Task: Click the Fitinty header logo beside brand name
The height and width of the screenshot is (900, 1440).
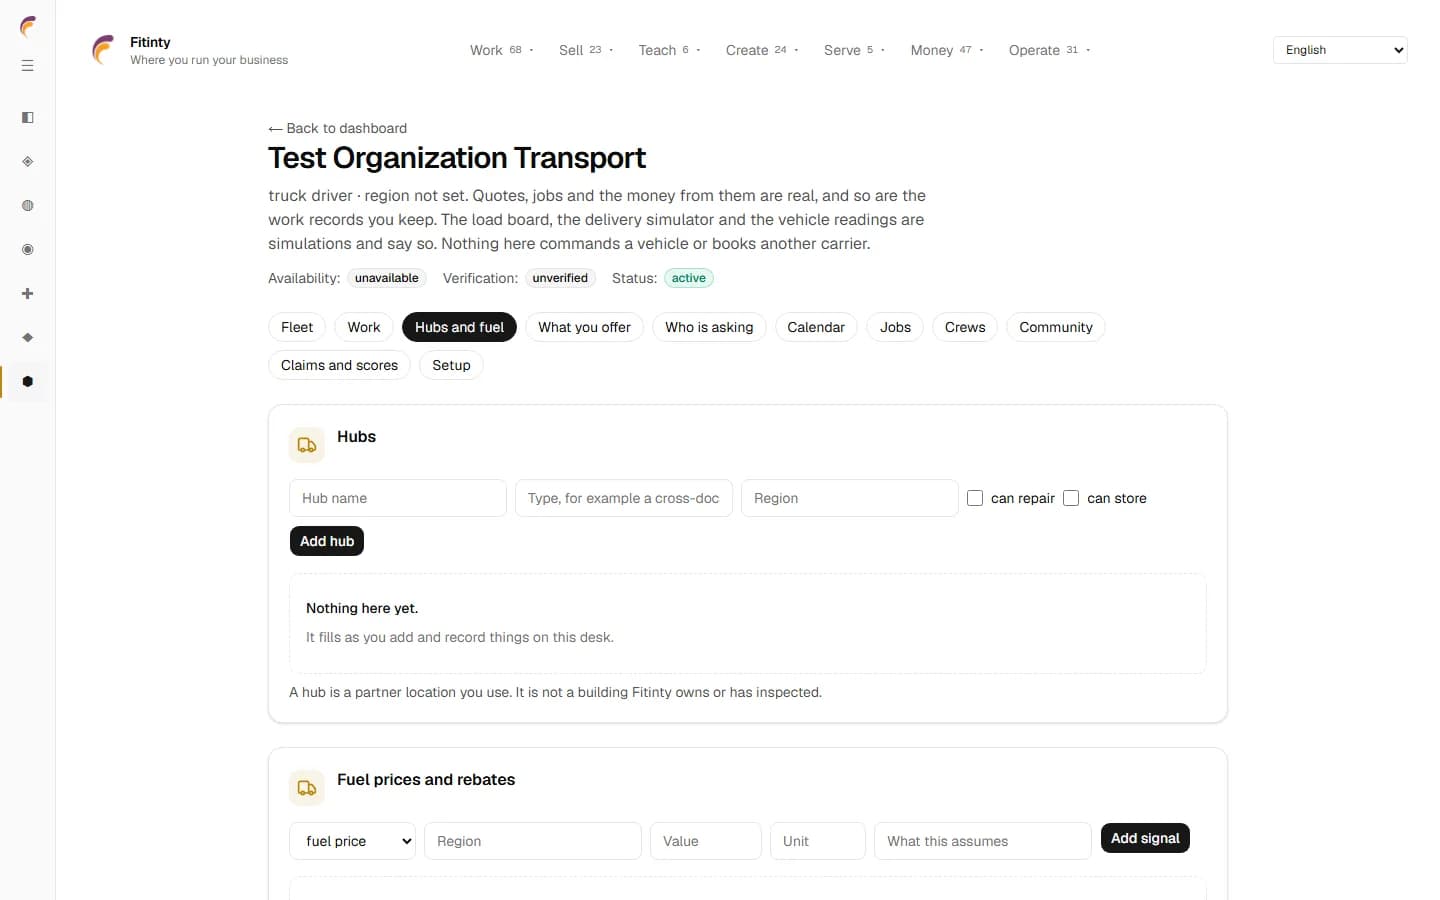Action: coord(103,50)
